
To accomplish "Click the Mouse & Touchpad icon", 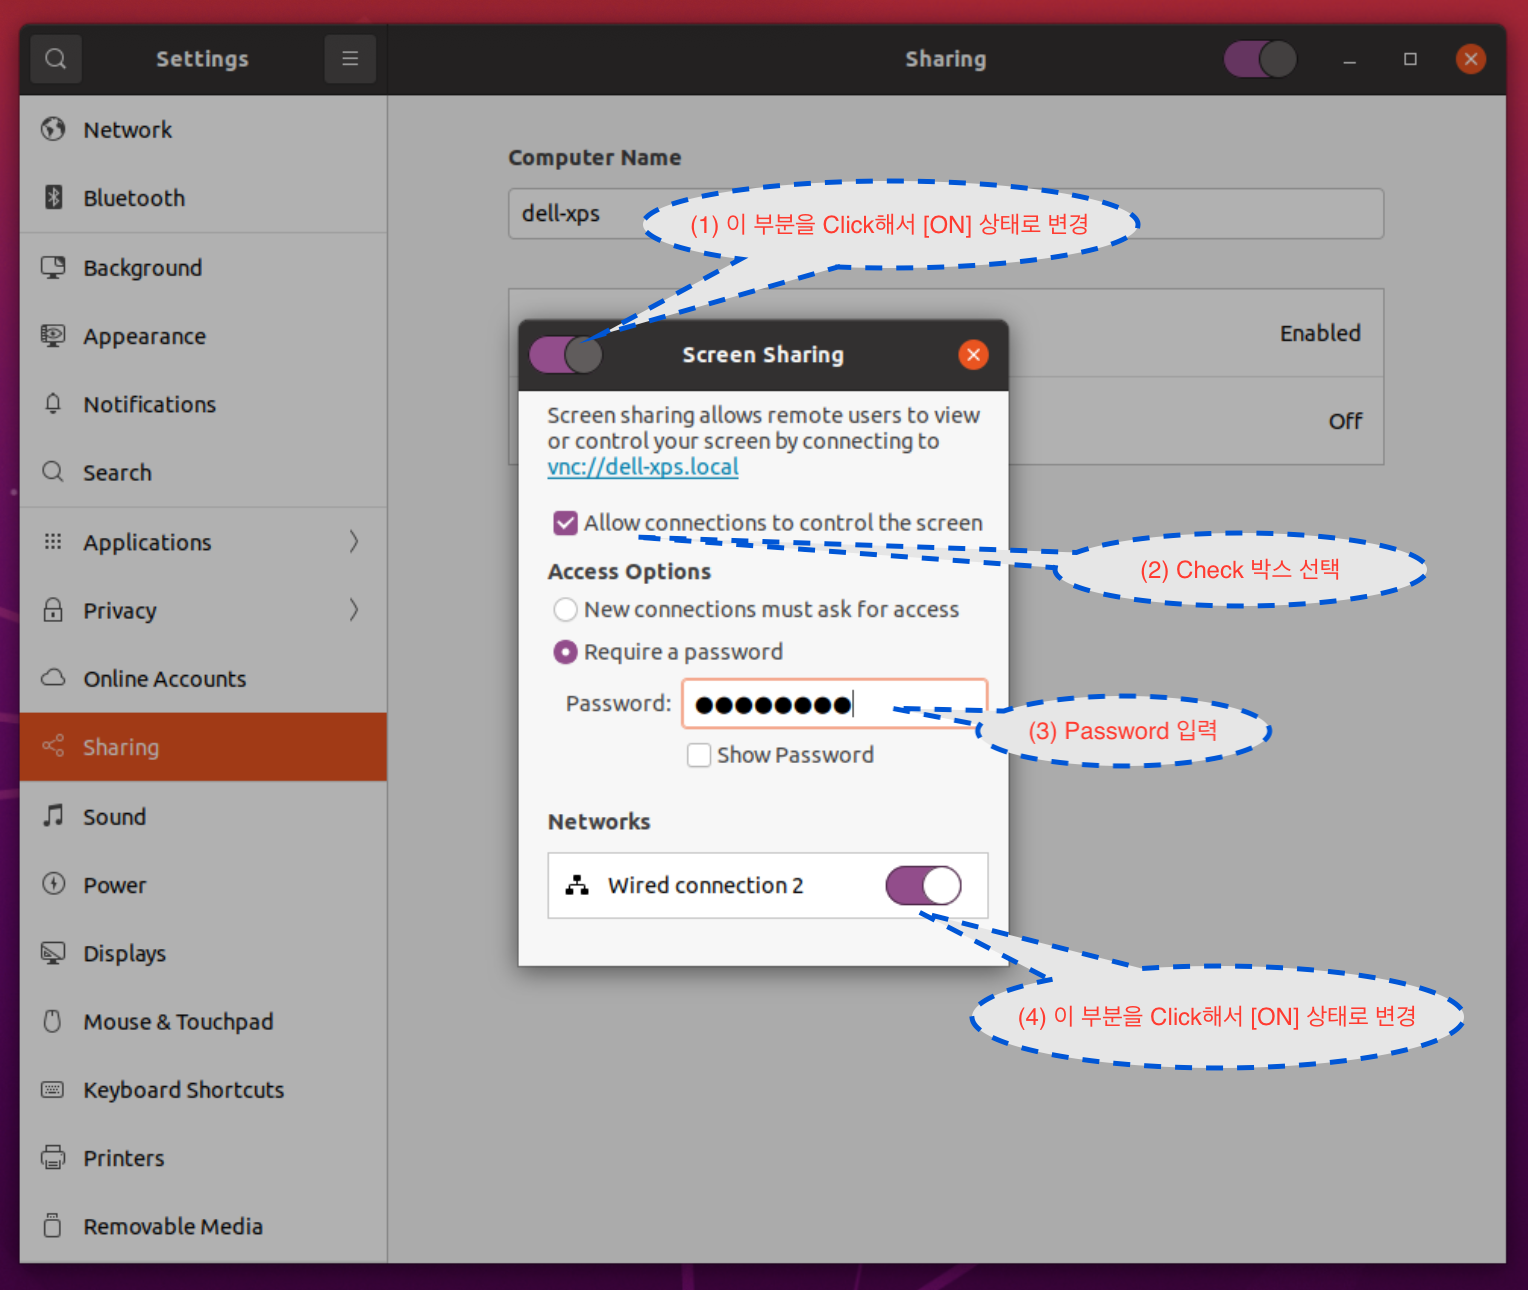I will click(53, 1021).
